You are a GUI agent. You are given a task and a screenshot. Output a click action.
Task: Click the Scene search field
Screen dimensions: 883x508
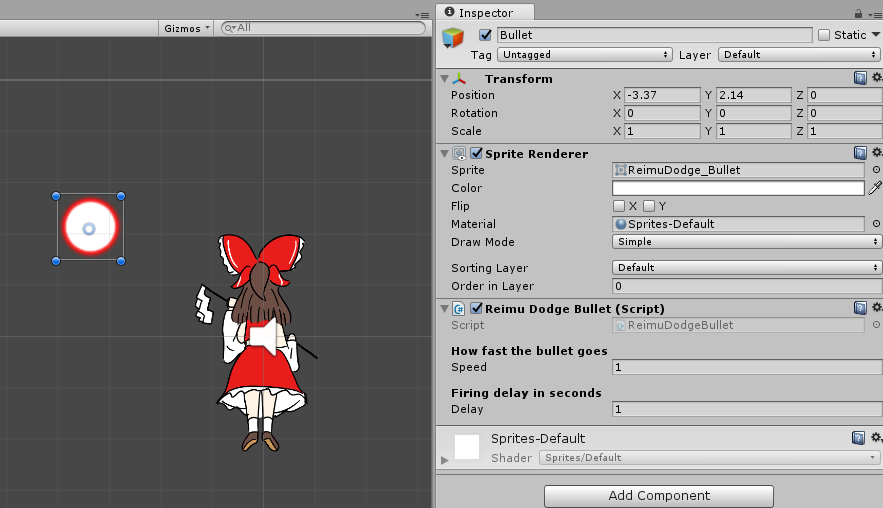click(x=323, y=28)
